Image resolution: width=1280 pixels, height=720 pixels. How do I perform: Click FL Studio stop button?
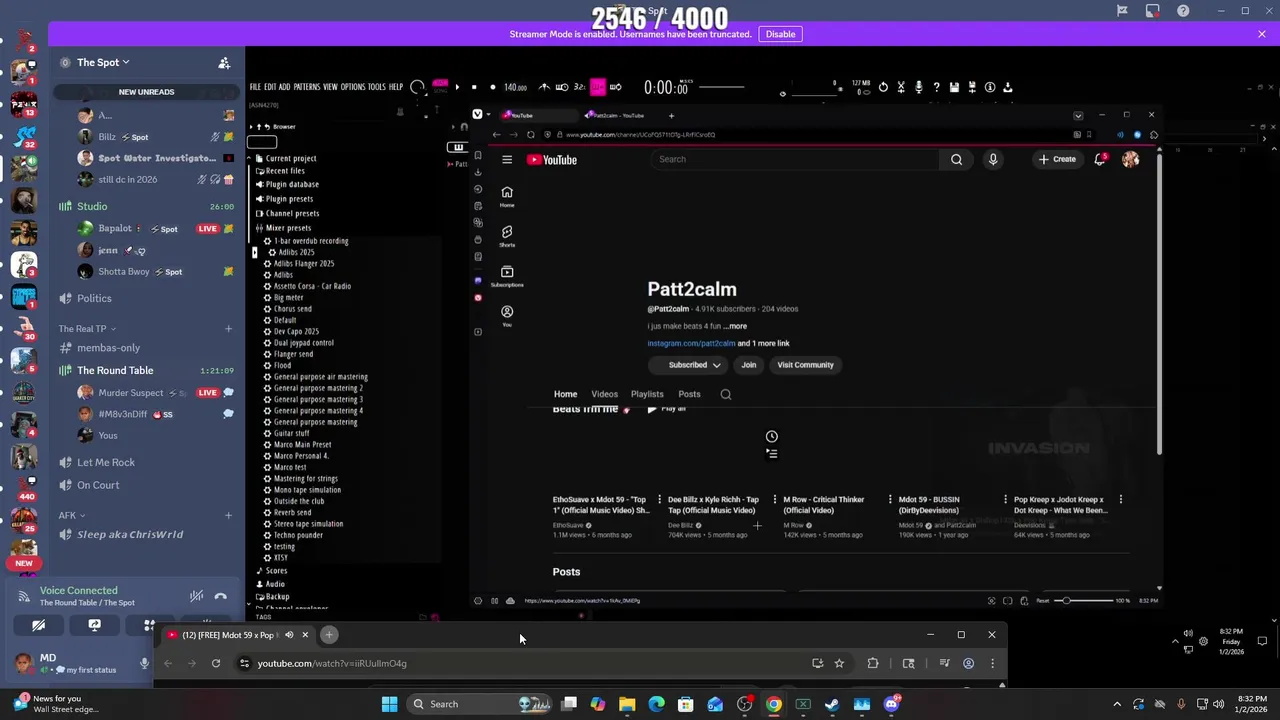click(x=474, y=87)
